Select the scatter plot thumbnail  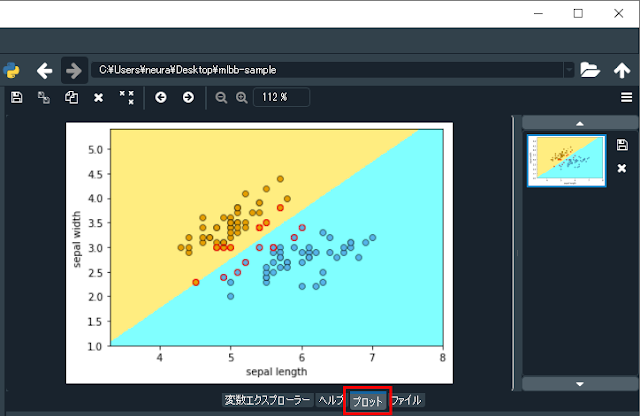coord(567,161)
